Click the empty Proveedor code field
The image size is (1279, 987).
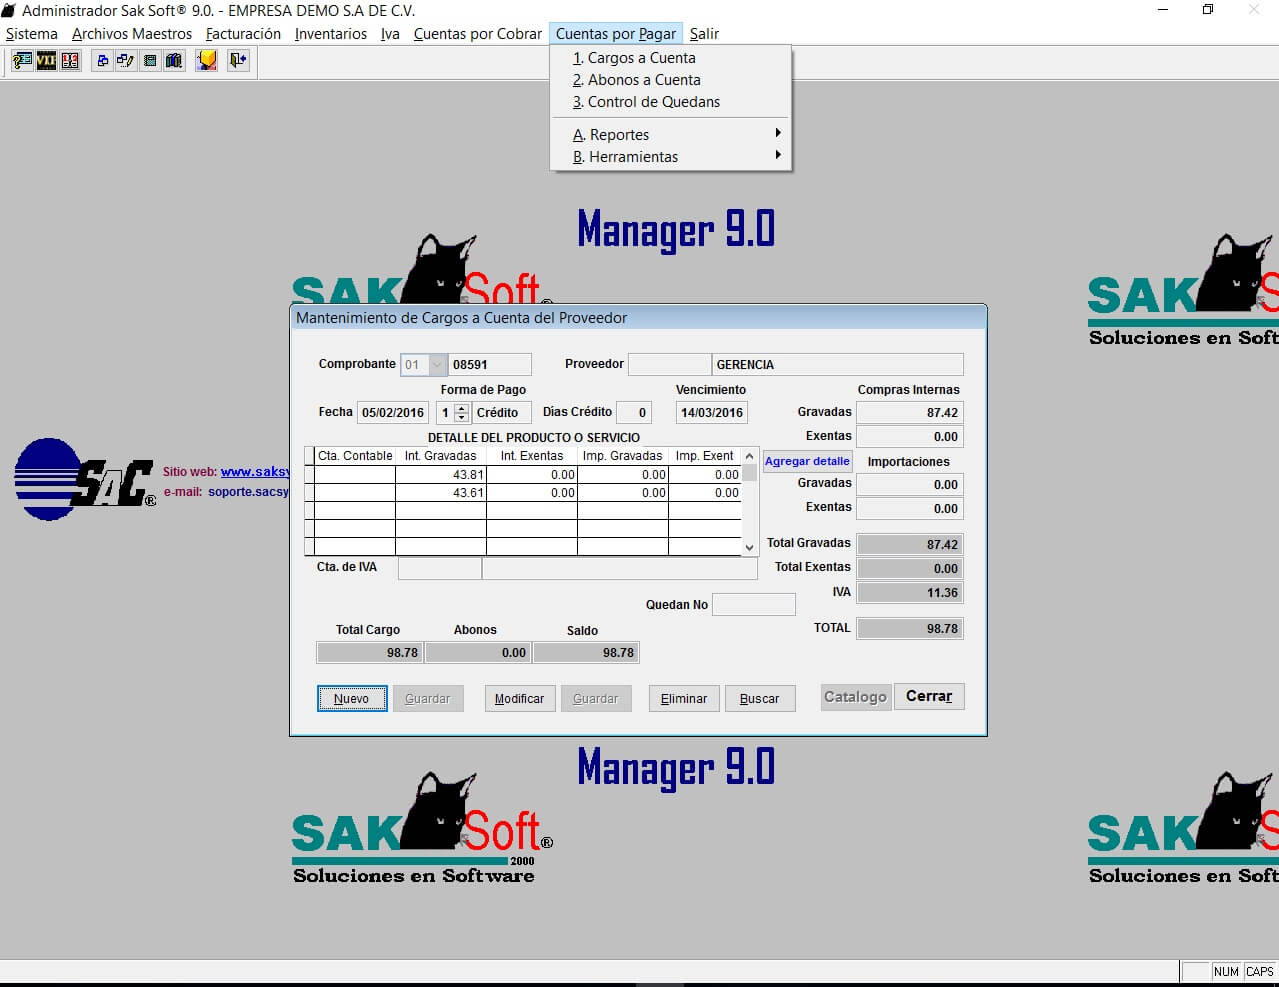pos(670,365)
